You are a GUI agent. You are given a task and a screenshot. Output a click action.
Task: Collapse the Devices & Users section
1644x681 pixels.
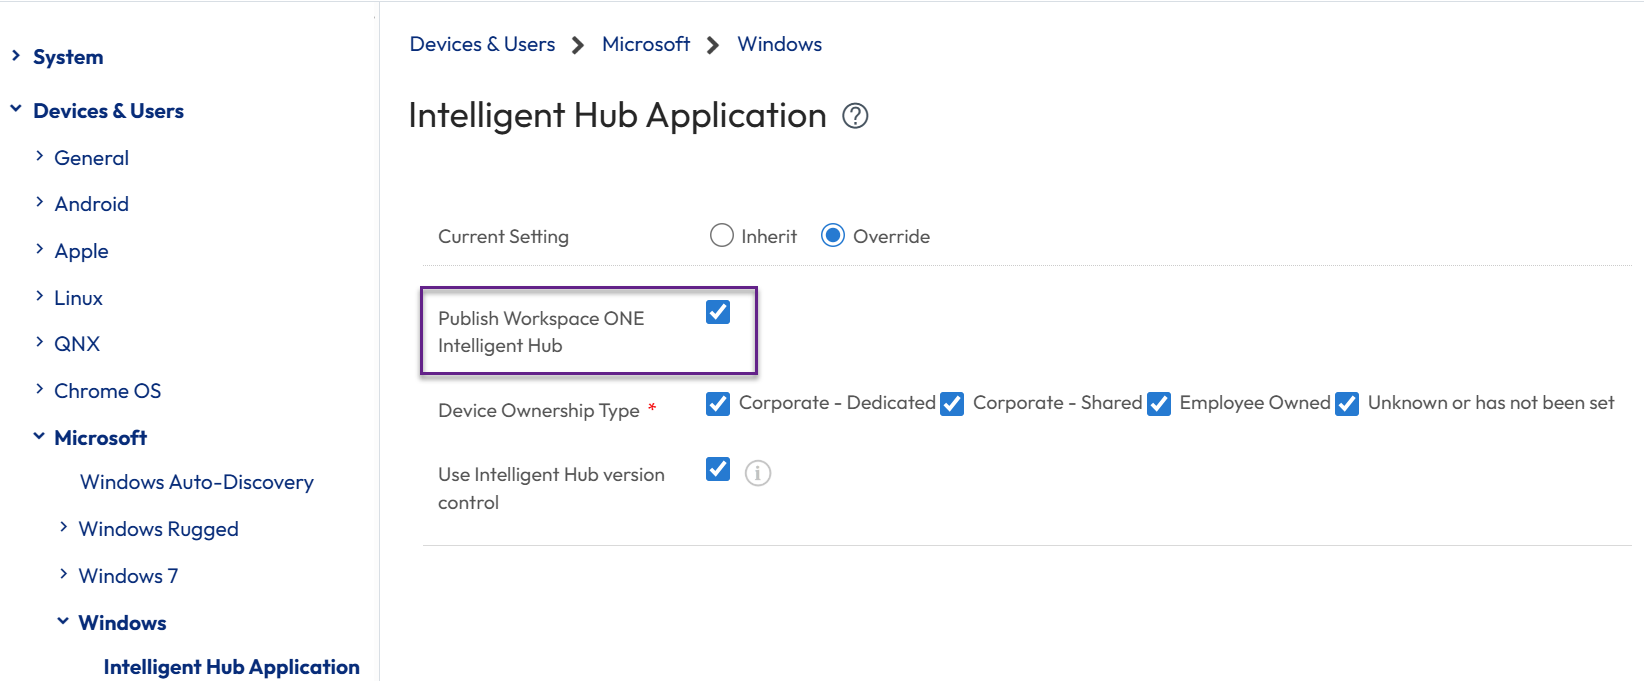pyautogui.click(x=16, y=109)
